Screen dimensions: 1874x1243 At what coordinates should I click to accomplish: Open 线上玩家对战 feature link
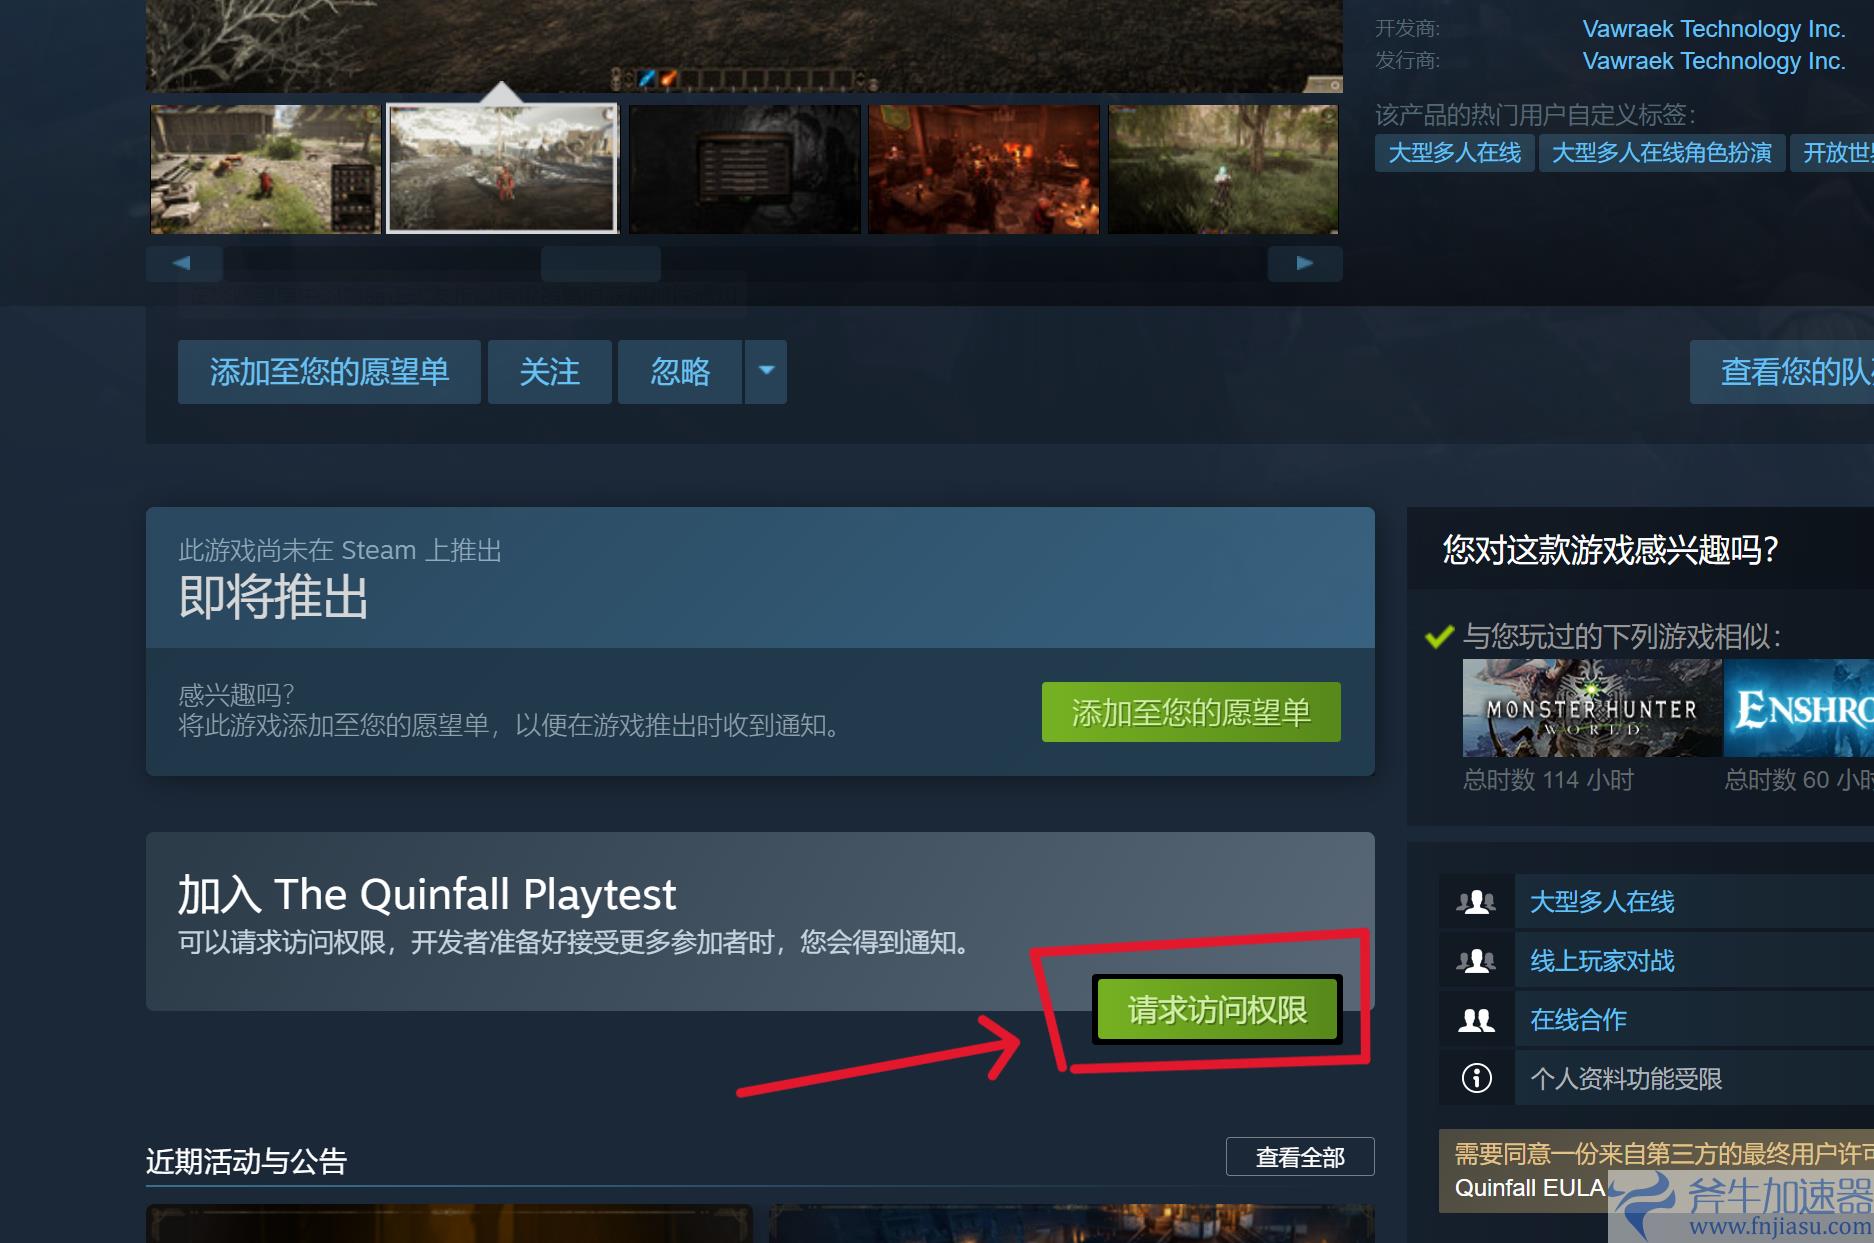click(1602, 961)
